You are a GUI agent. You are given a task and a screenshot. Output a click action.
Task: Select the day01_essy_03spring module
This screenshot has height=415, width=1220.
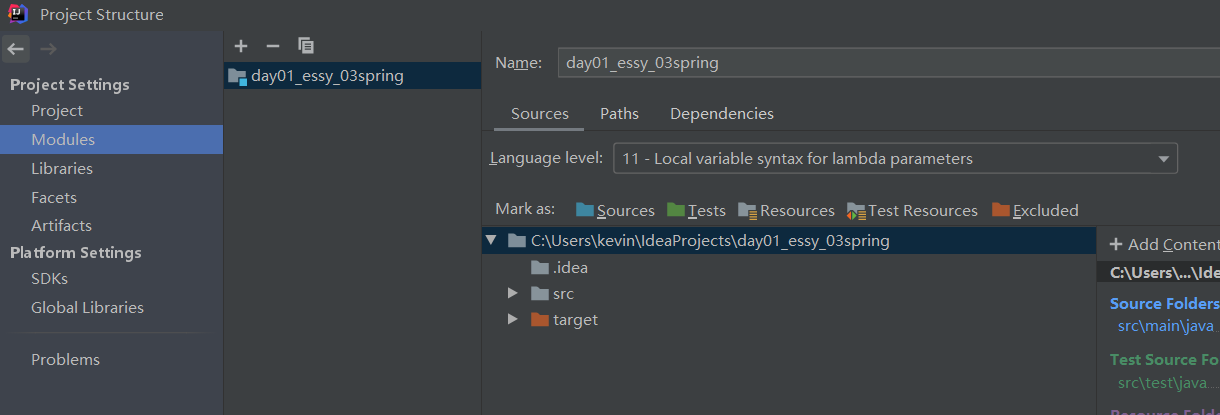(353, 76)
